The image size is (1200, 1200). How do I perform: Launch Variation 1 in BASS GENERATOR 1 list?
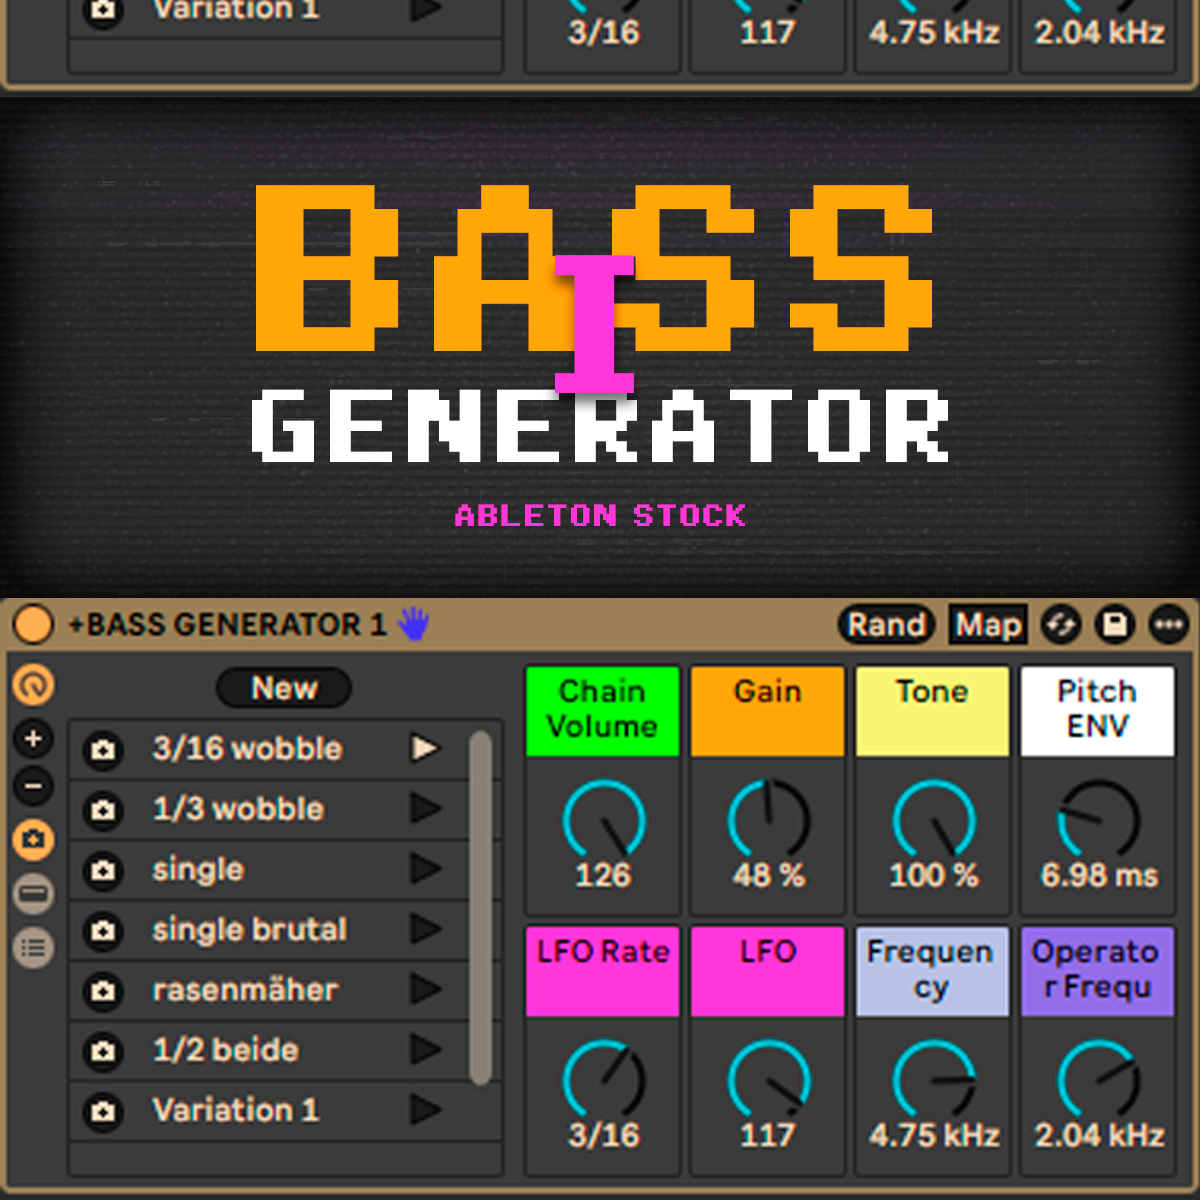[425, 1109]
